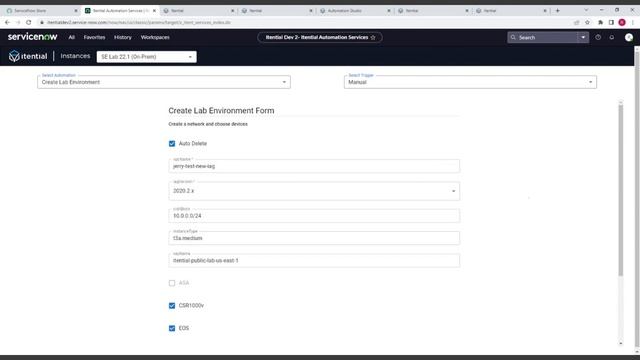Click the ServiceNow Search box
Screen dimensions: 640x360
coord(543,38)
